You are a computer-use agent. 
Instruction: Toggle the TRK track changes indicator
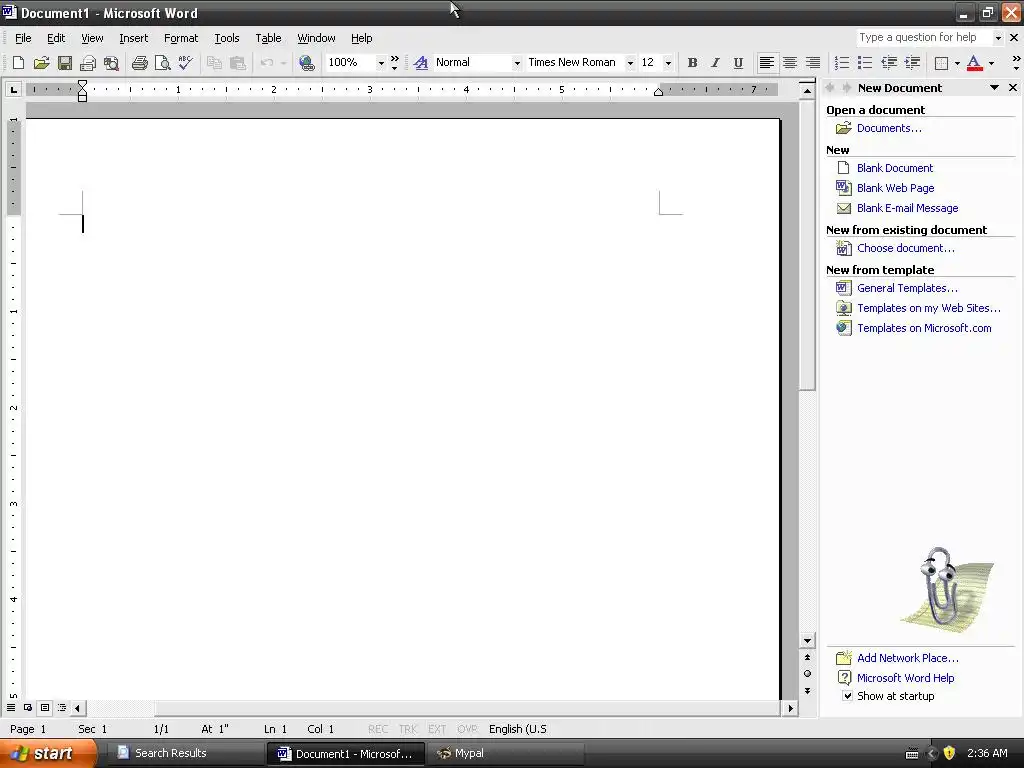tap(408, 729)
